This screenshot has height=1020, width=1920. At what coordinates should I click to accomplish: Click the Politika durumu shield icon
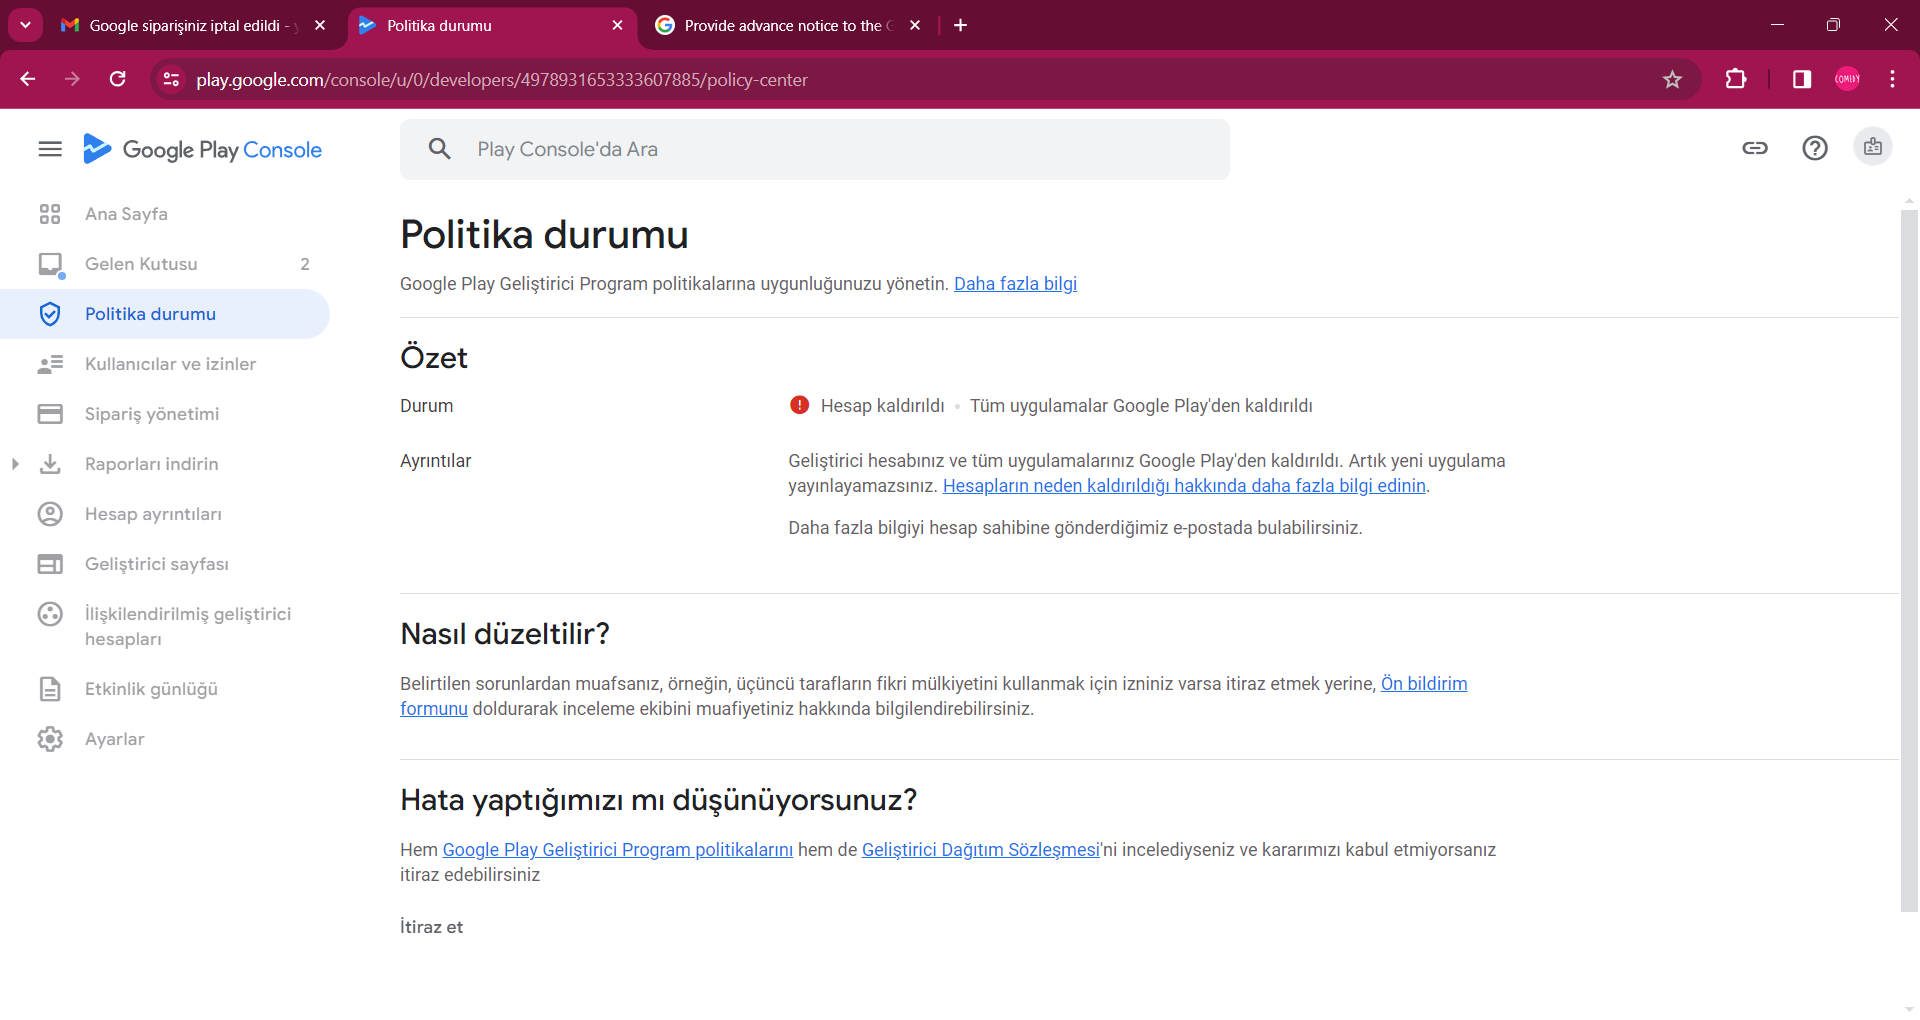50,314
